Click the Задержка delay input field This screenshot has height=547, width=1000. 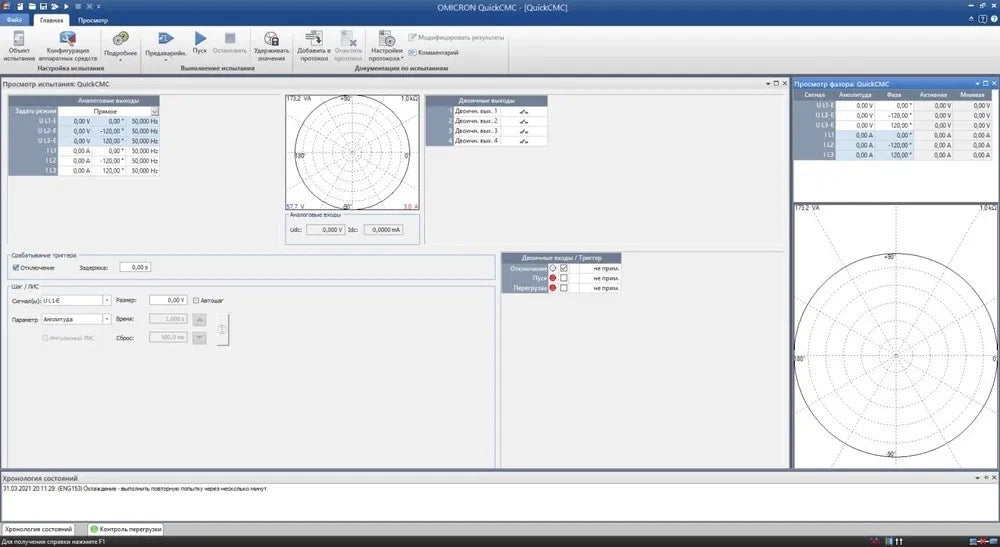(136, 267)
